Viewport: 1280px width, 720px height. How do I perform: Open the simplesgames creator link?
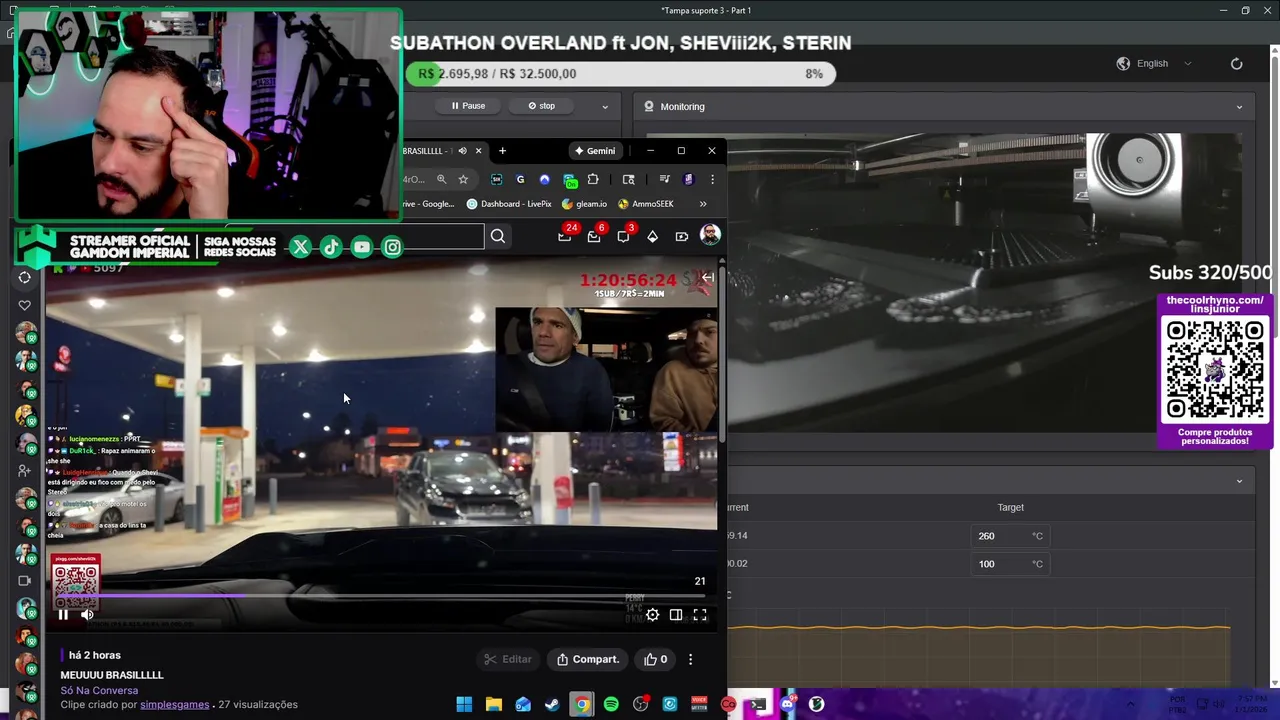[x=174, y=704]
